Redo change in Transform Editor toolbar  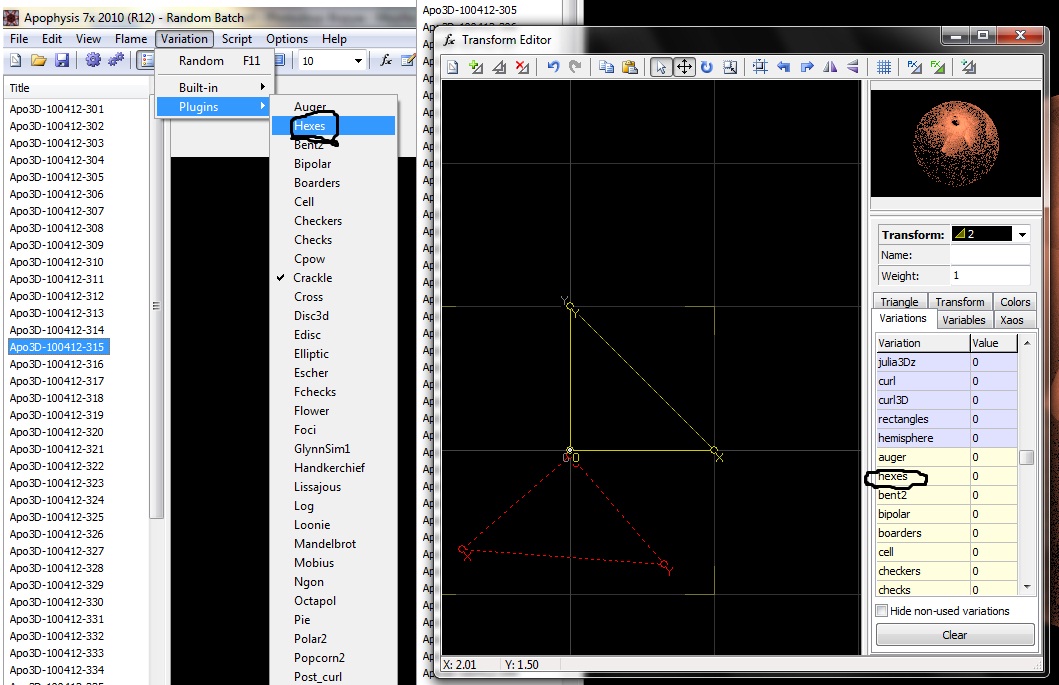pyautogui.click(x=575, y=67)
